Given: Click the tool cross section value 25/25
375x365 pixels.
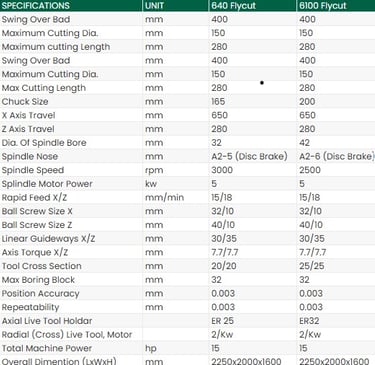Looking at the screenshot, I should (312, 266).
